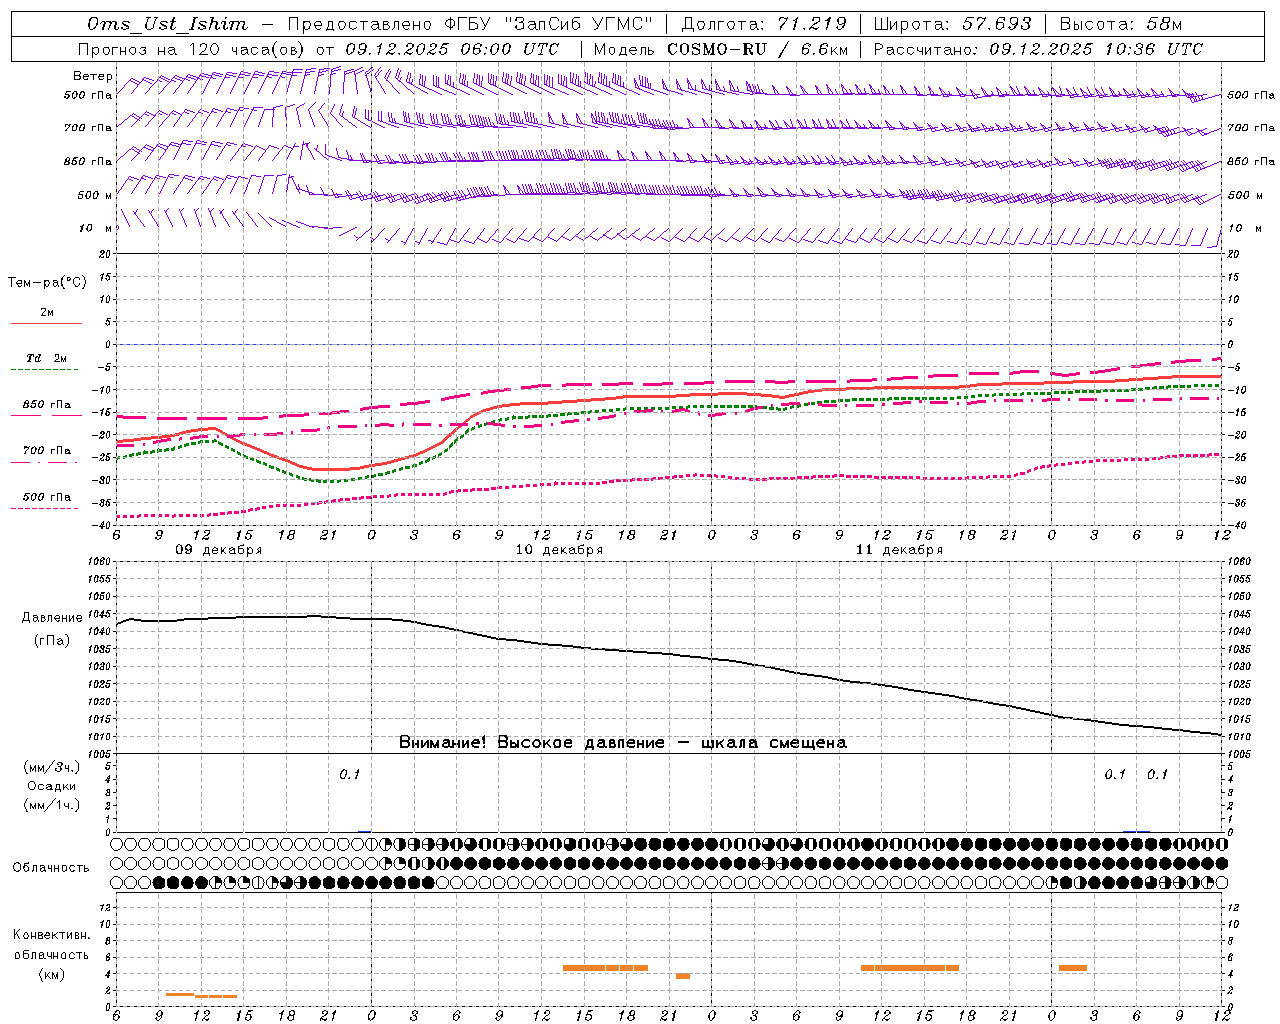Click the 11 декабря date label
Screen dimensions: 1280x1024
(x=899, y=550)
